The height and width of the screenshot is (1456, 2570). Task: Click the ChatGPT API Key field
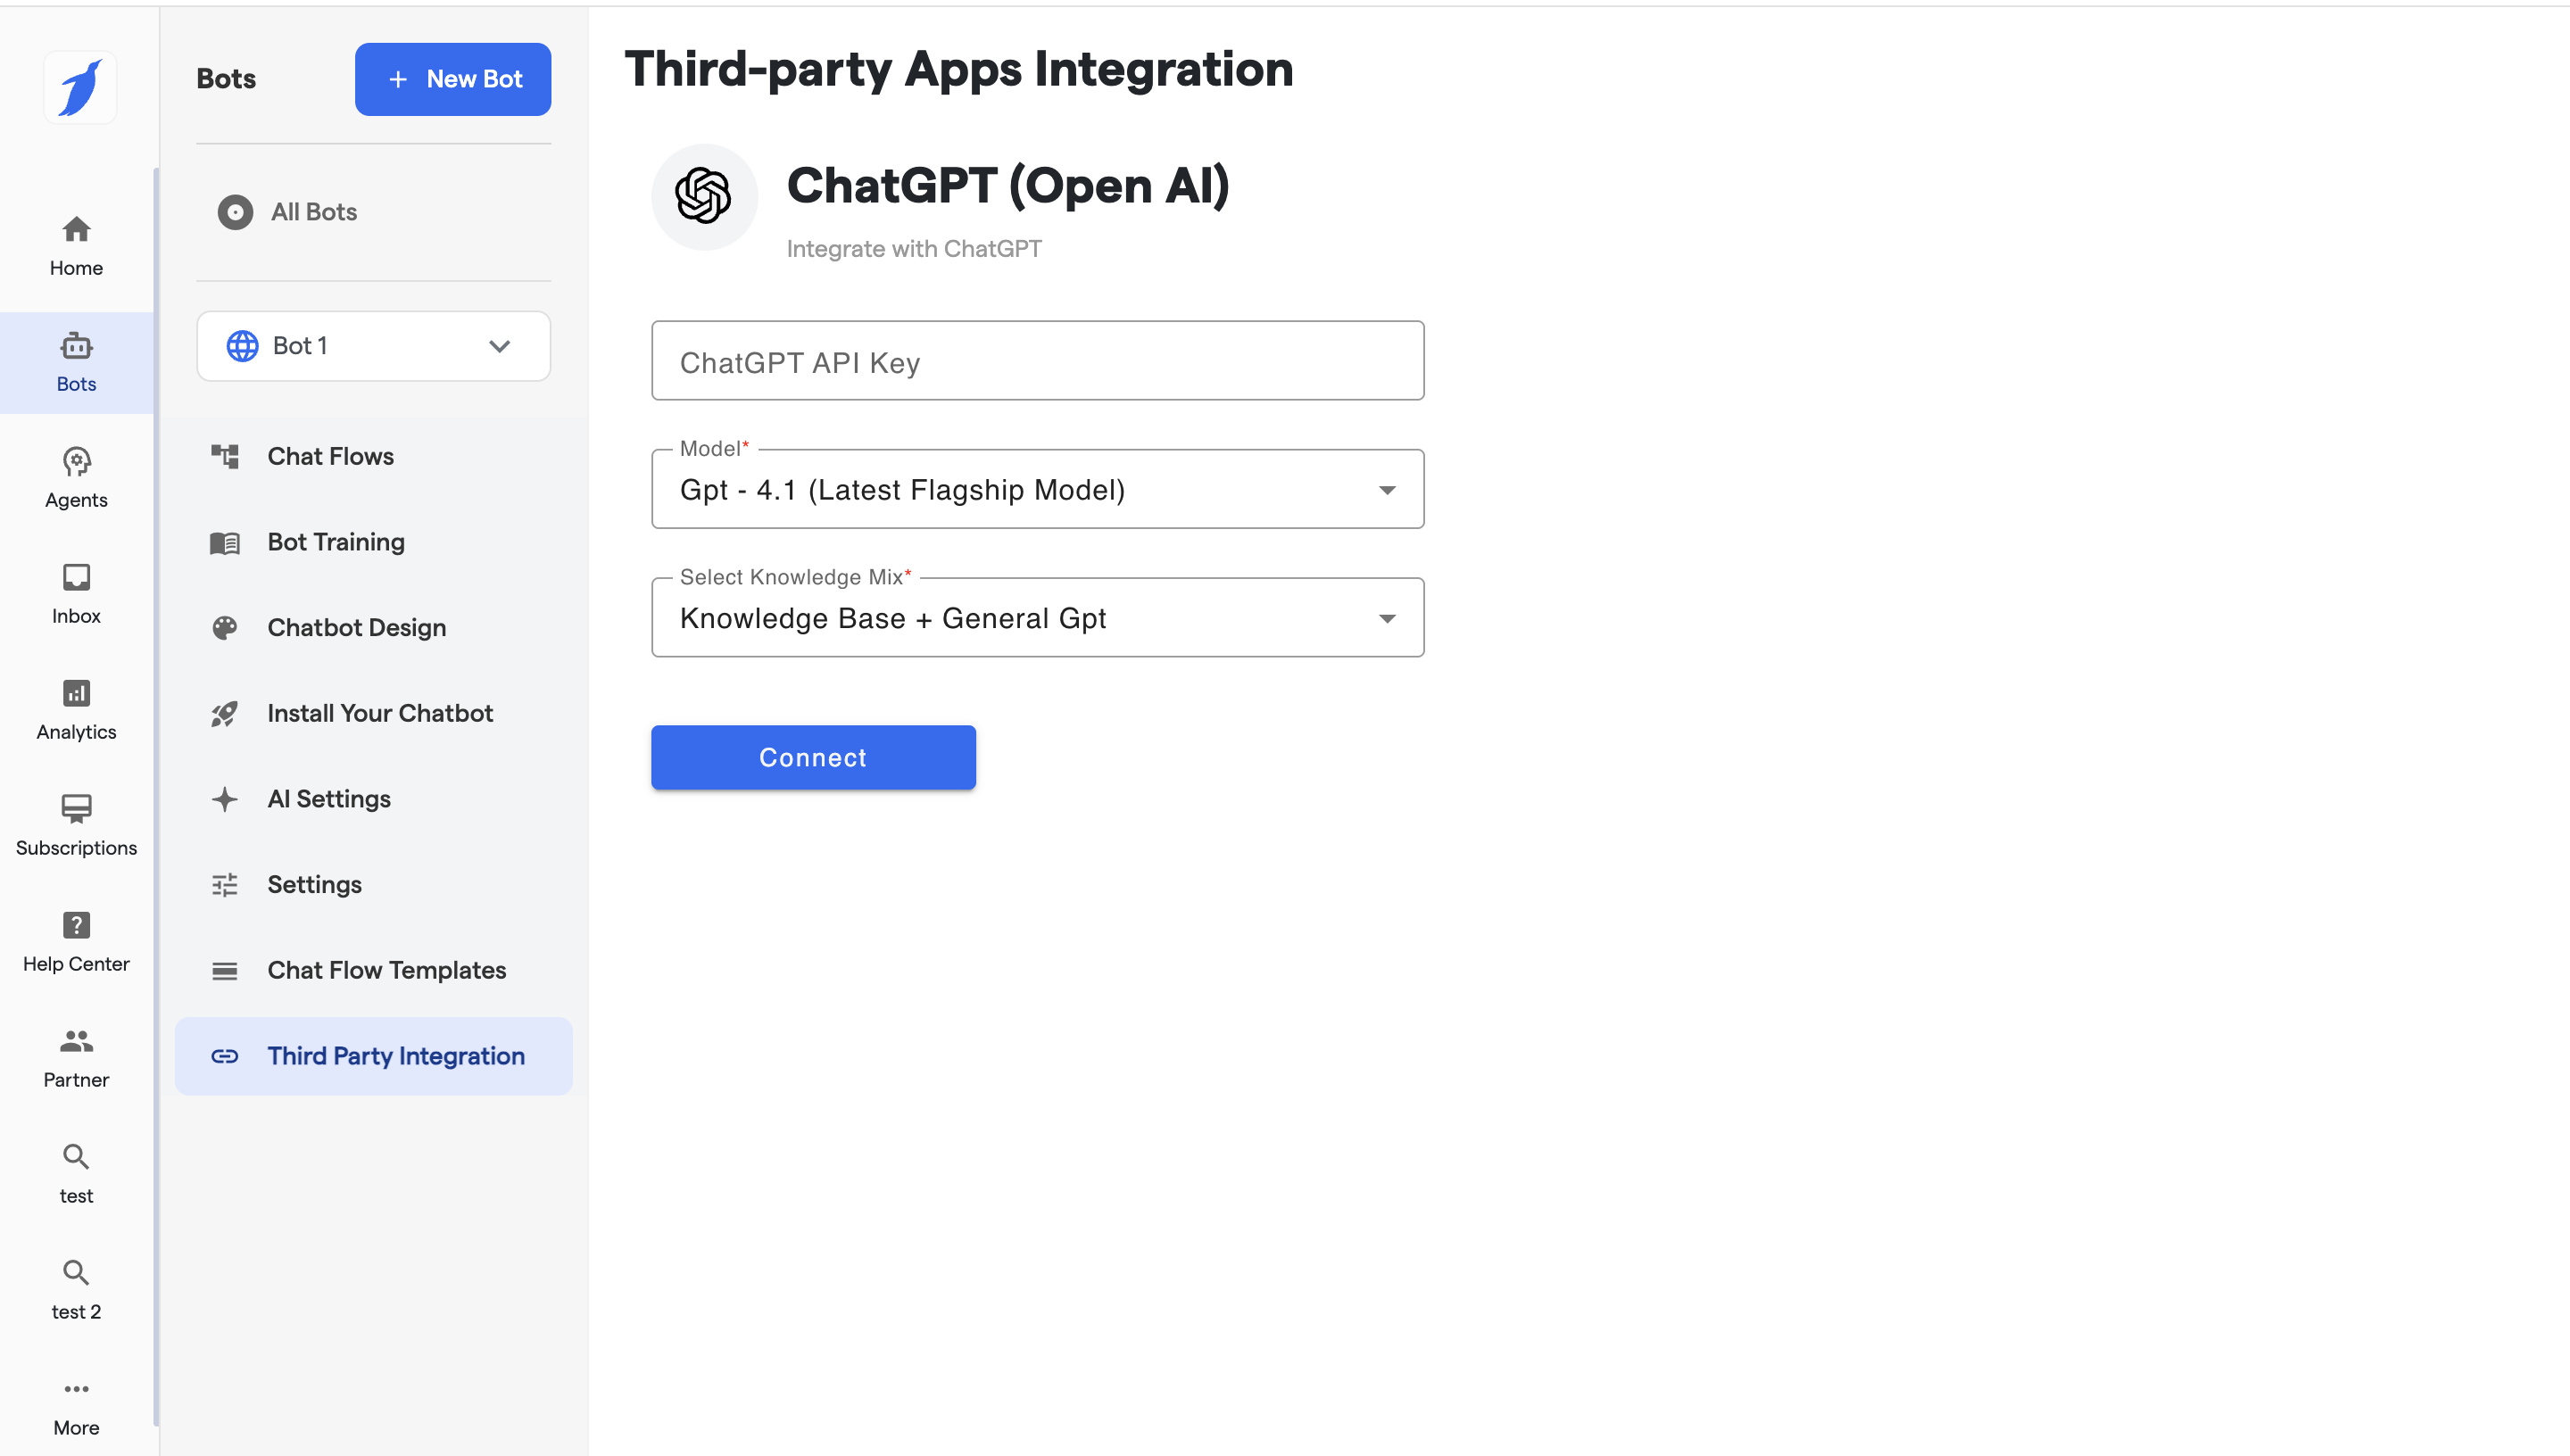(1037, 361)
